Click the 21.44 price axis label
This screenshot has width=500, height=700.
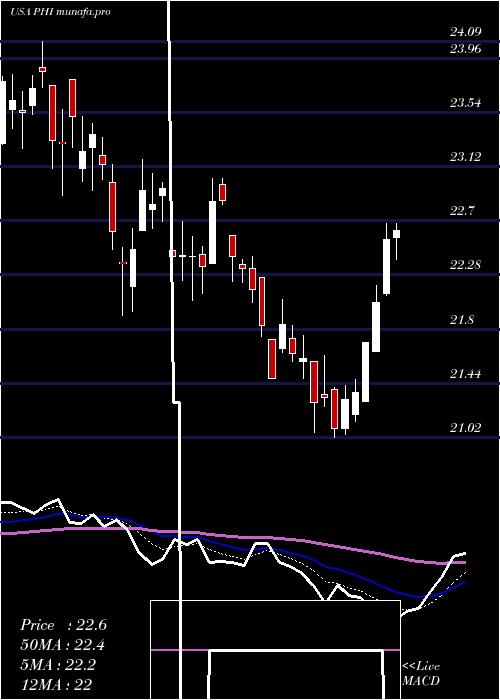click(465, 373)
